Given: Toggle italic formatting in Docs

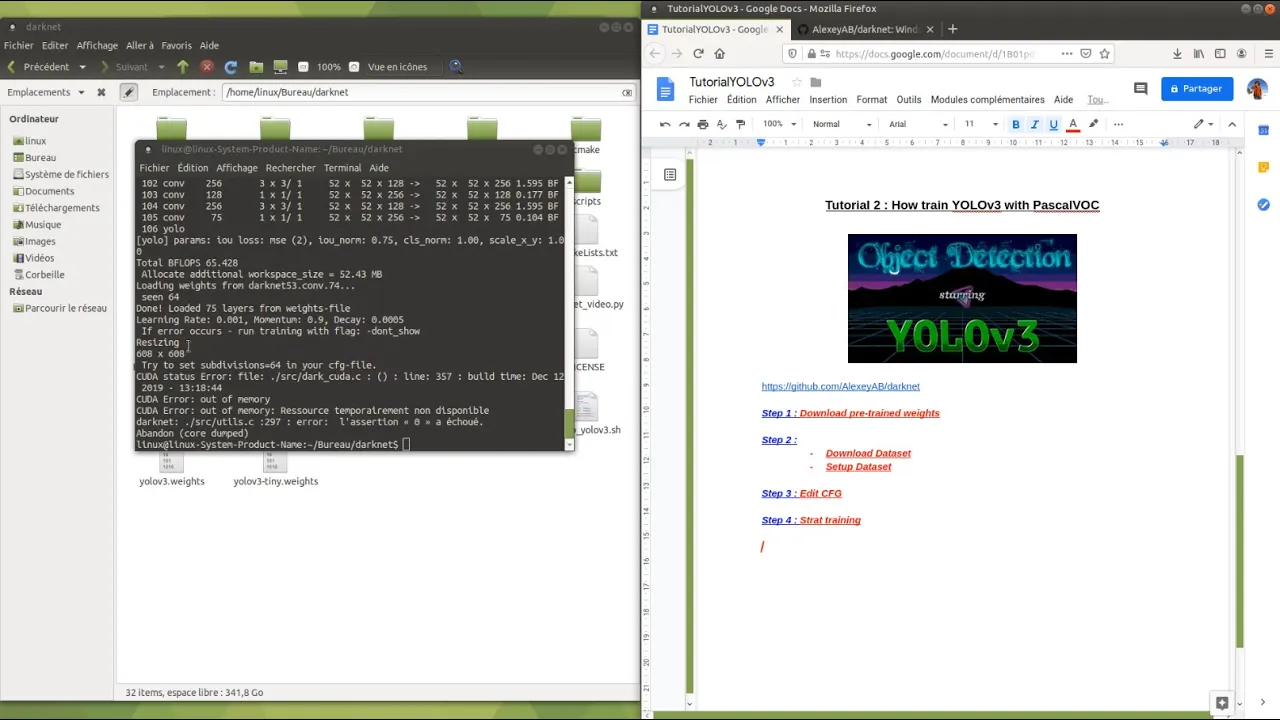Looking at the screenshot, I should tap(1035, 124).
